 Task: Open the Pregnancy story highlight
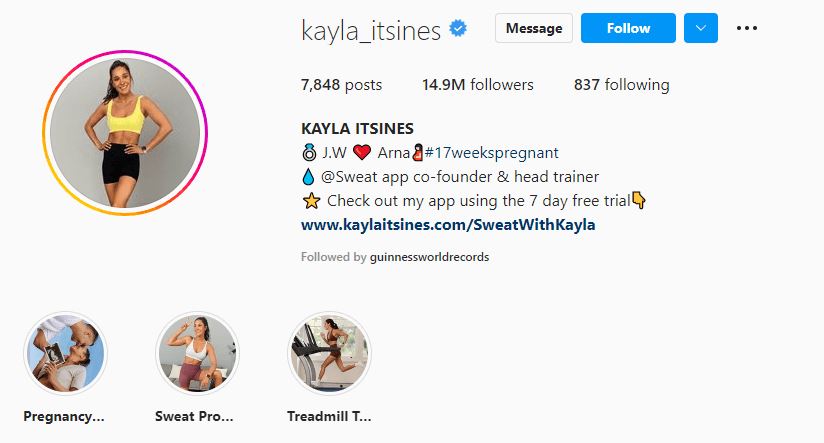(x=66, y=353)
